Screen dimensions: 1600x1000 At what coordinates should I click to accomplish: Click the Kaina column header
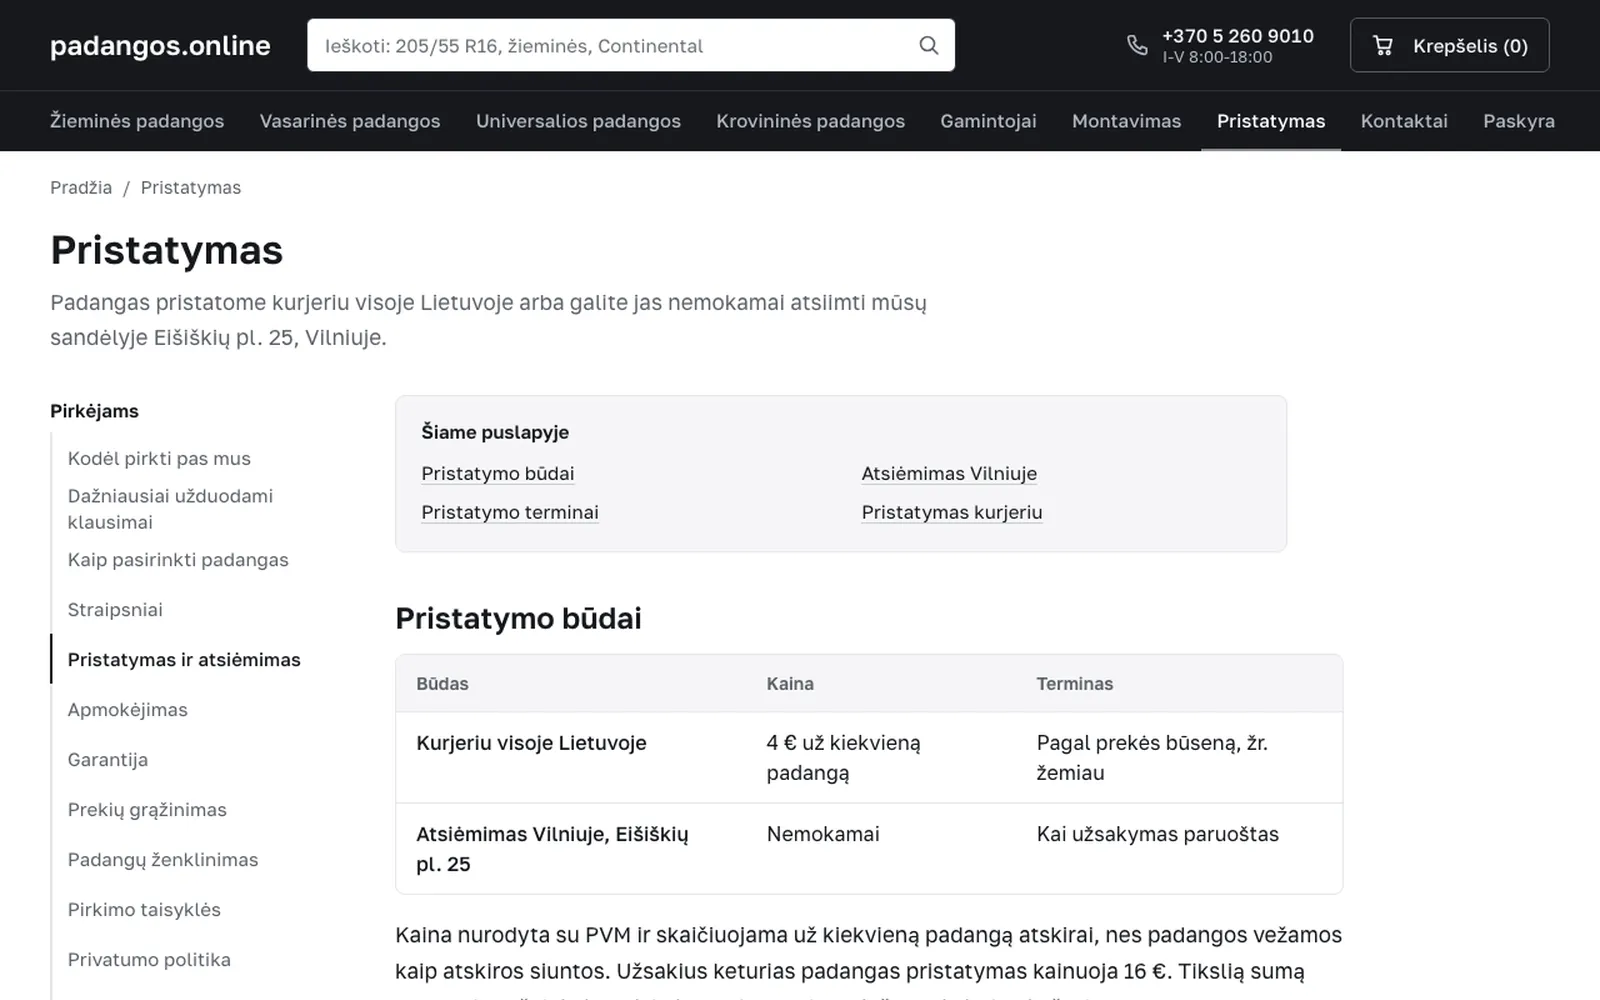pos(790,684)
